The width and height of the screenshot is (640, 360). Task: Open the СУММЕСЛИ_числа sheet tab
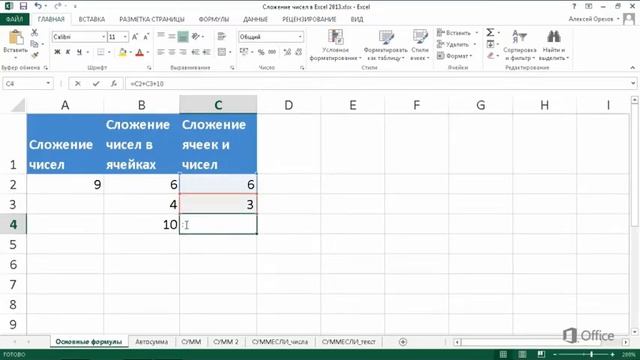point(280,342)
